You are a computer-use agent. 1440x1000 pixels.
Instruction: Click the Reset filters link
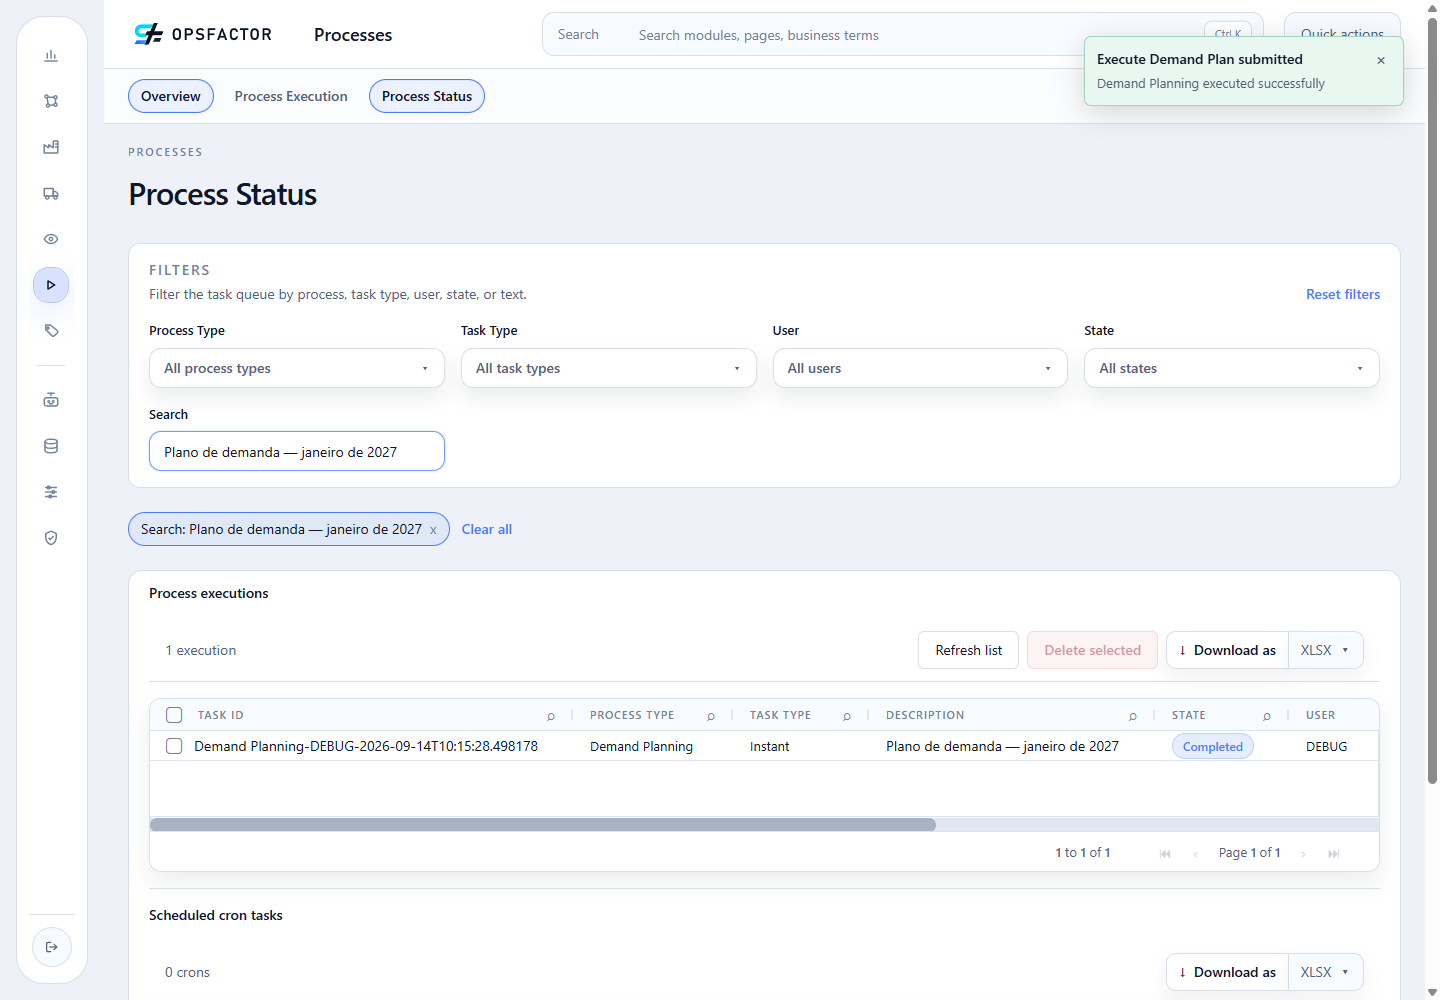point(1343,294)
